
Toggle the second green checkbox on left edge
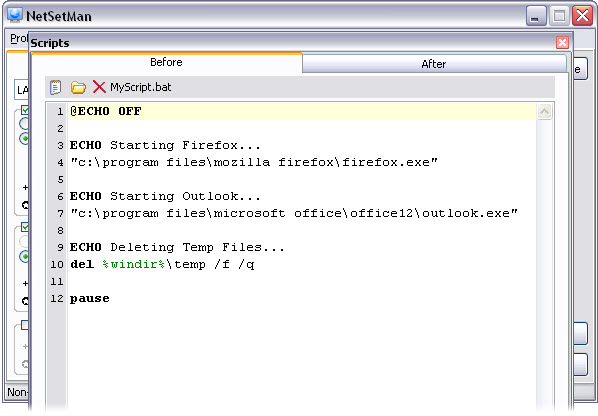point(25,227)
